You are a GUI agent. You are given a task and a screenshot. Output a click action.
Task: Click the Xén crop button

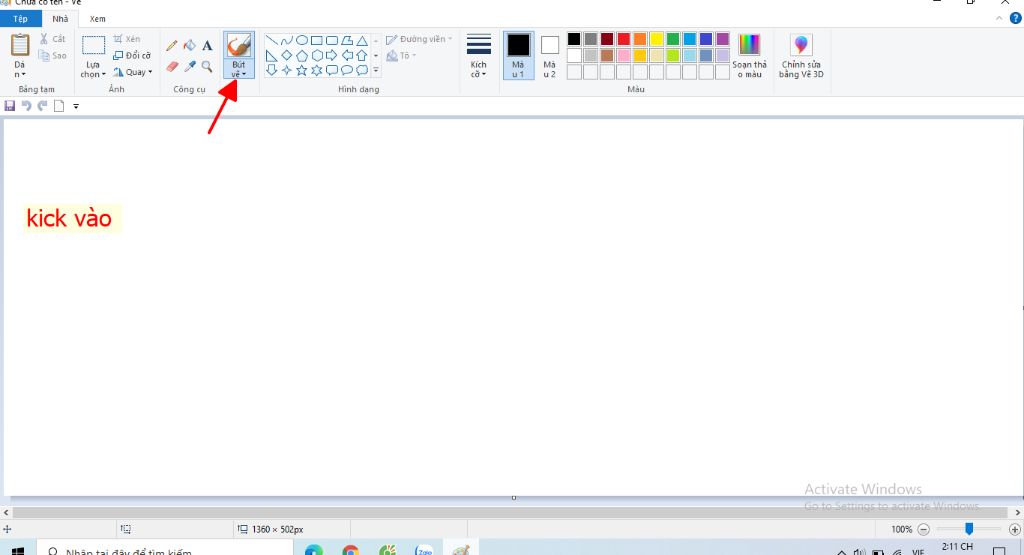(127, 39)
